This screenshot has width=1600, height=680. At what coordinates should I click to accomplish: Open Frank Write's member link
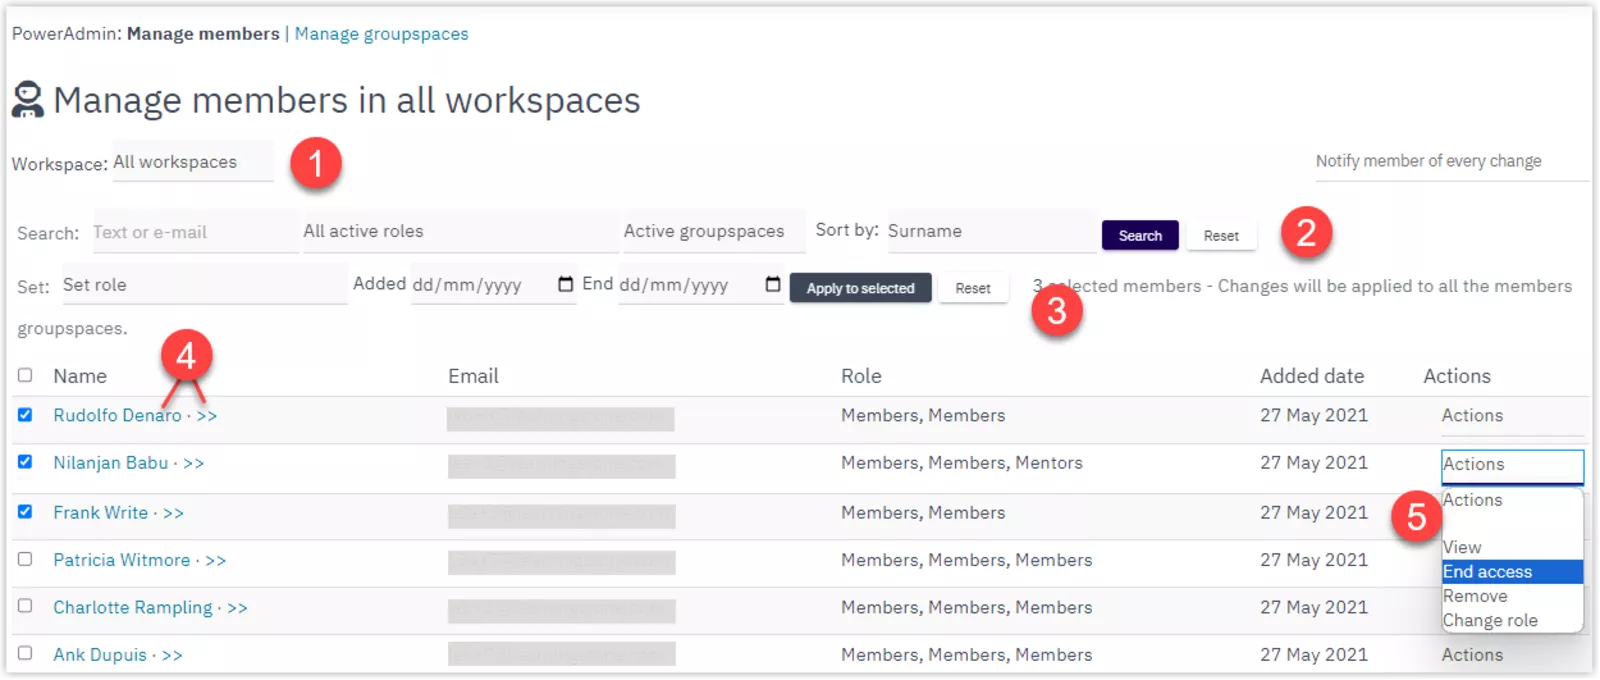(100, 513)
